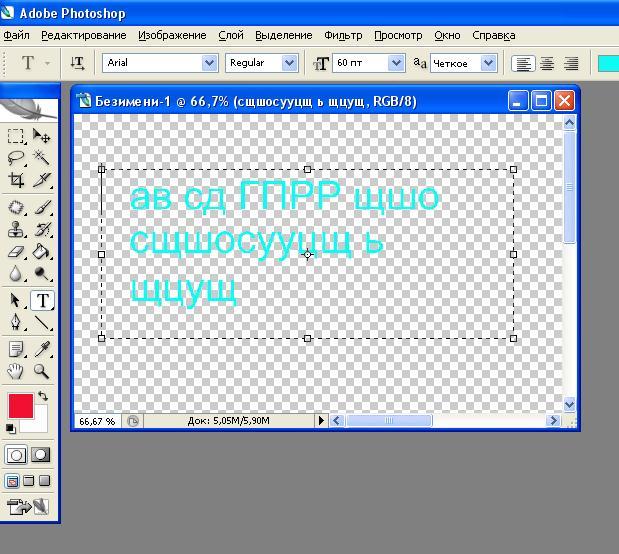This screenshot has height=554, width=619.
Task: Select the Pen tool
Action: click(16, 322)
